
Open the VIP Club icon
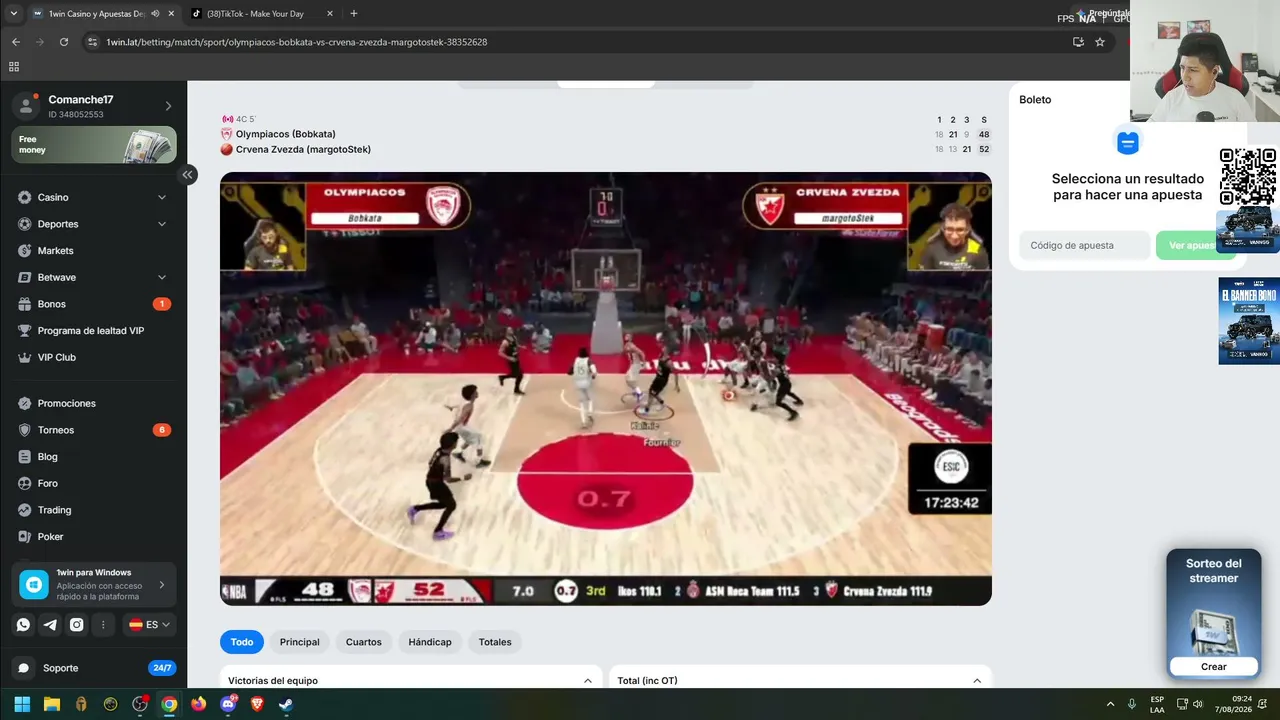click(25, 357)
